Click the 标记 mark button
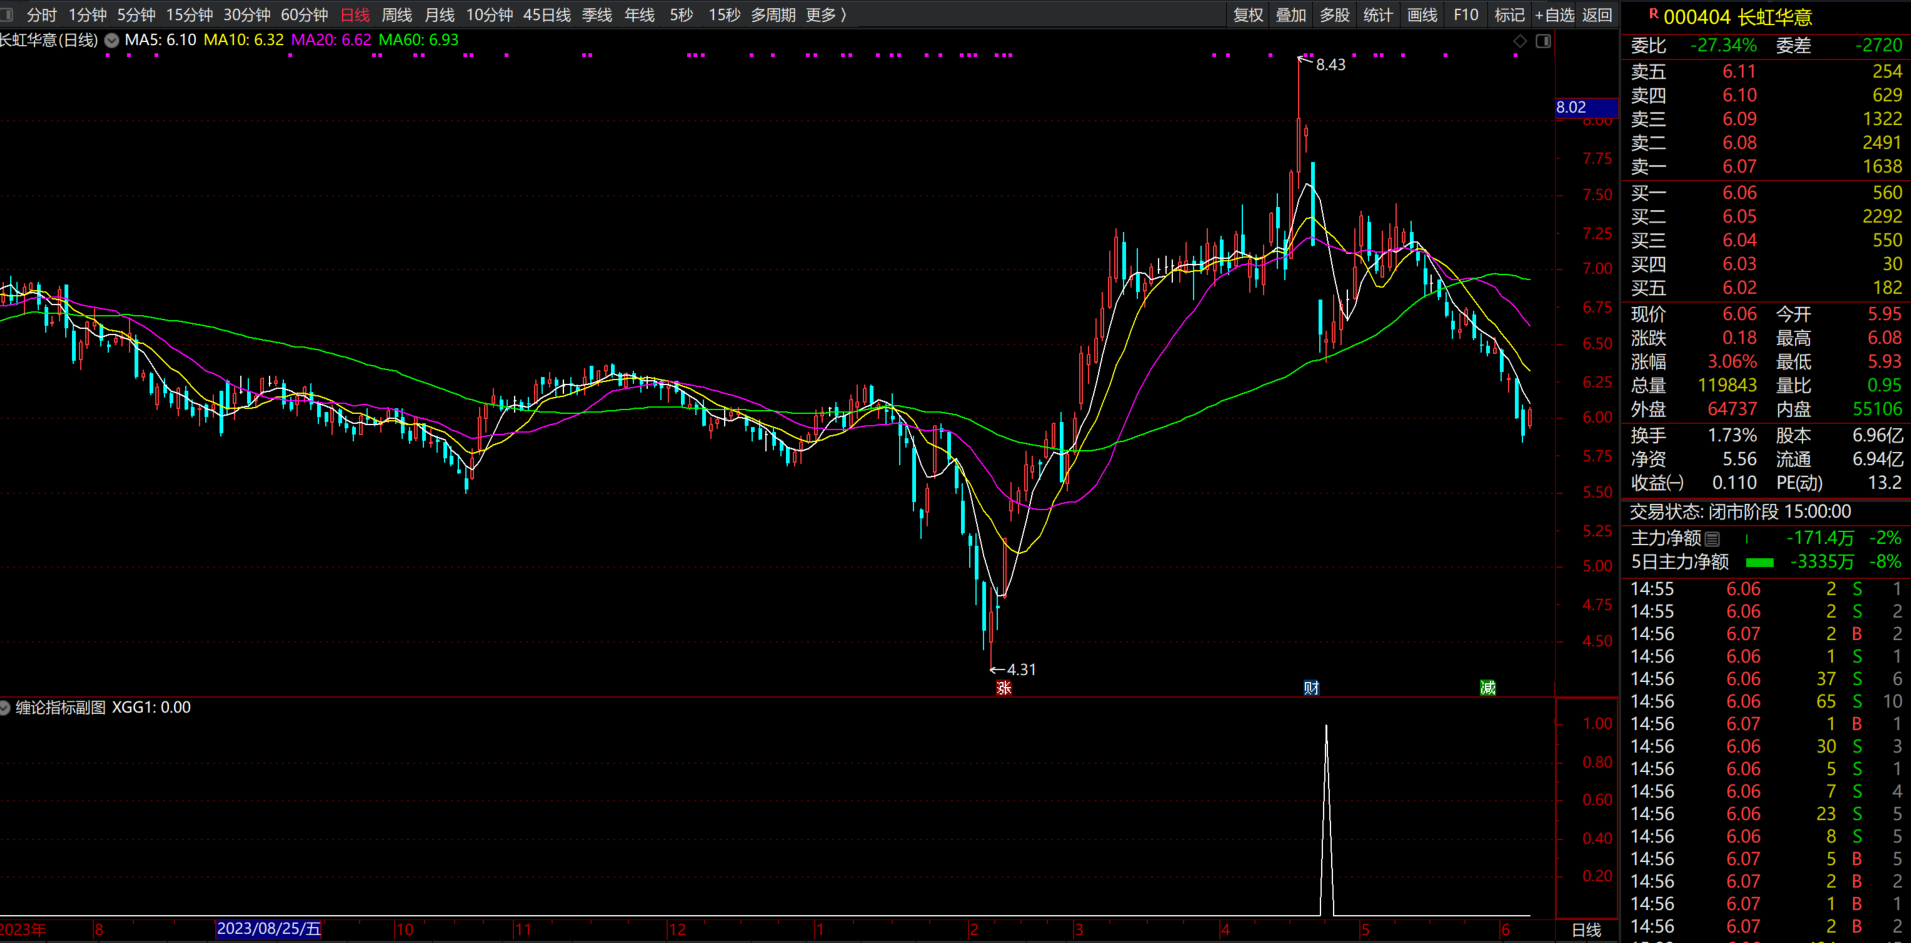 click(1510, 15)
